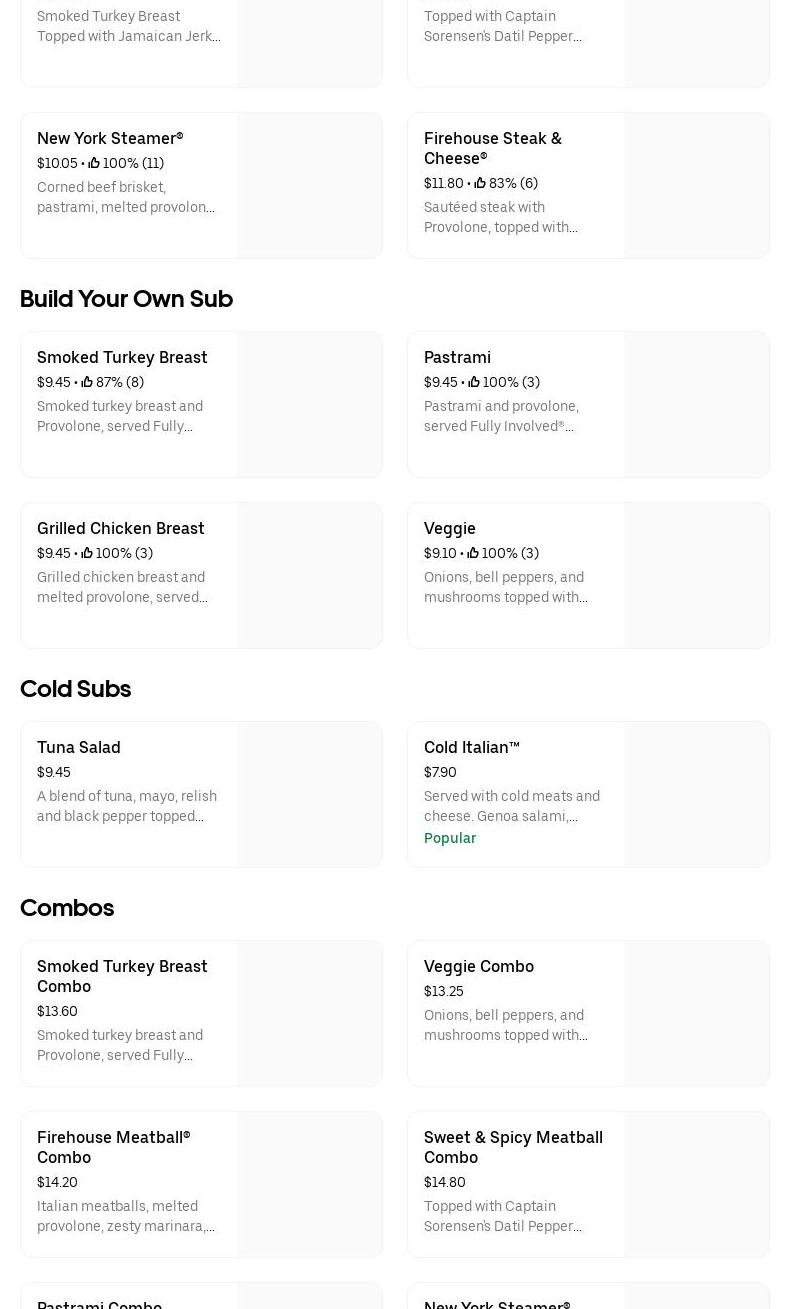Click thumbs-up rating icon for Pastrami sub
This screenshot has height=1309, width=804.
pos(474,382)
